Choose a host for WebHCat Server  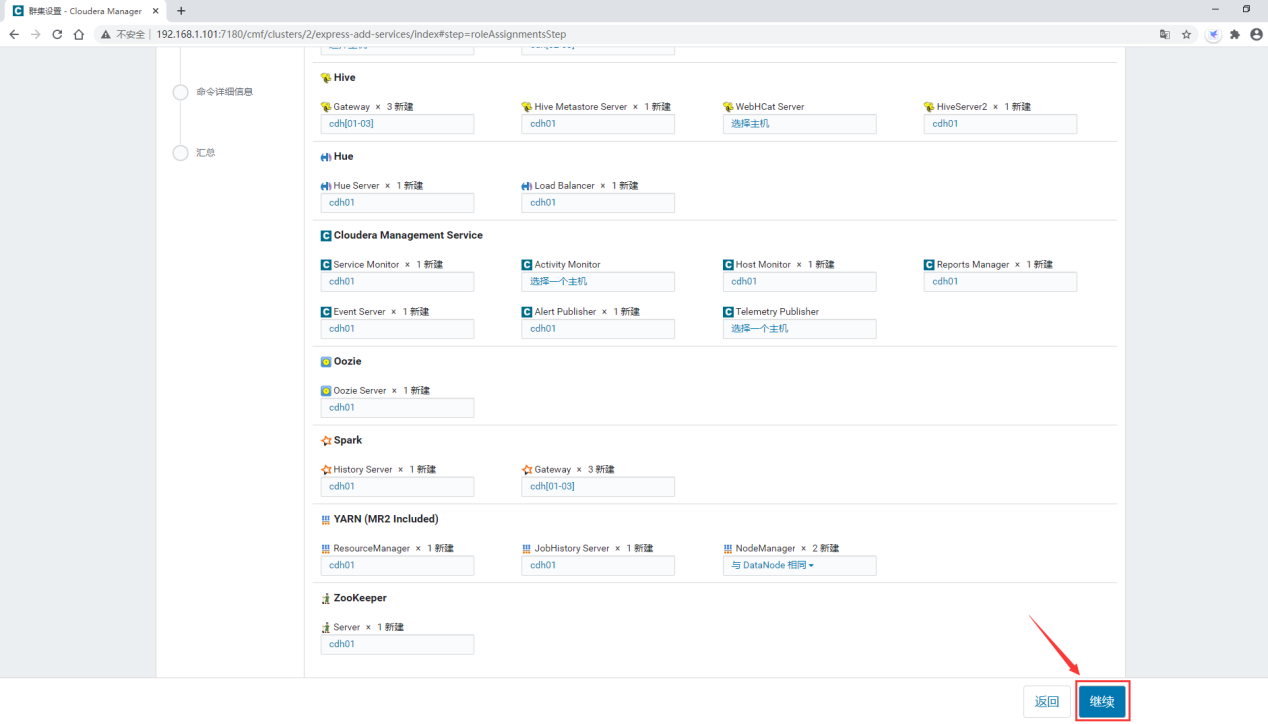pos(799,124)
